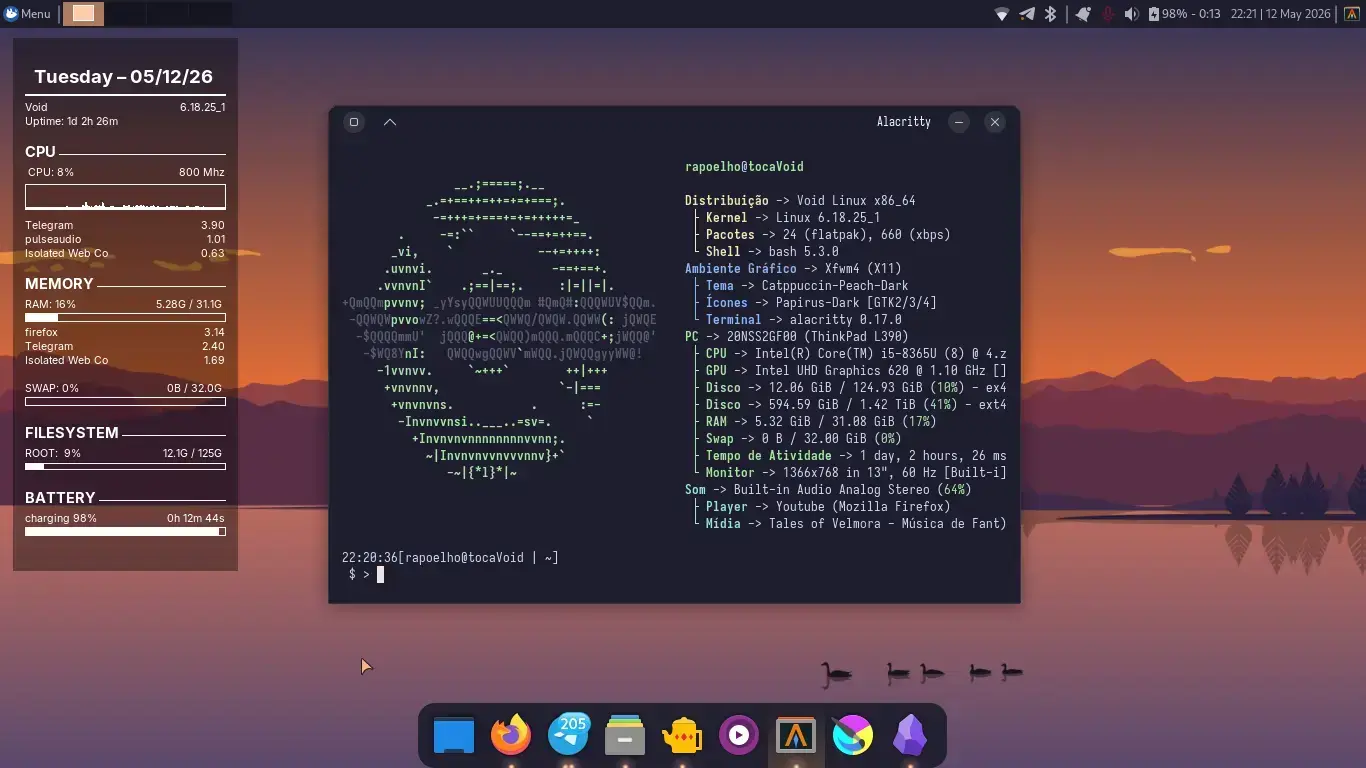1366x768 pixels.
Task: Click the firefox 3.14 memory row
Action: pos(125,332)
